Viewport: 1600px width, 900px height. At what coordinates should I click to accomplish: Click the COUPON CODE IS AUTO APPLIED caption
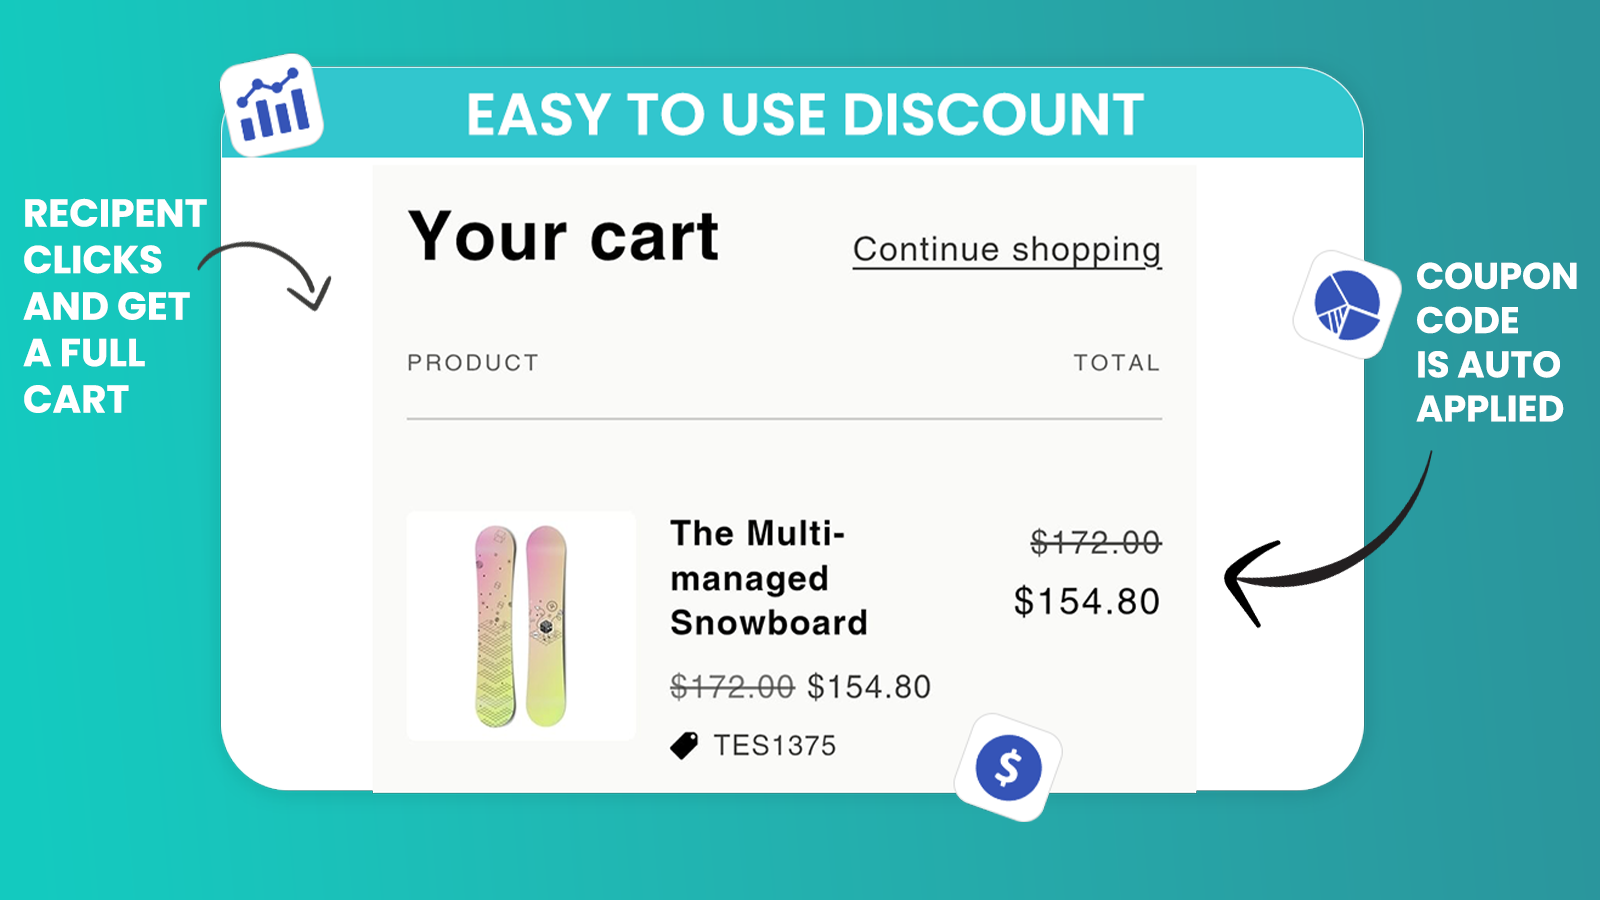coord(1497,342)
